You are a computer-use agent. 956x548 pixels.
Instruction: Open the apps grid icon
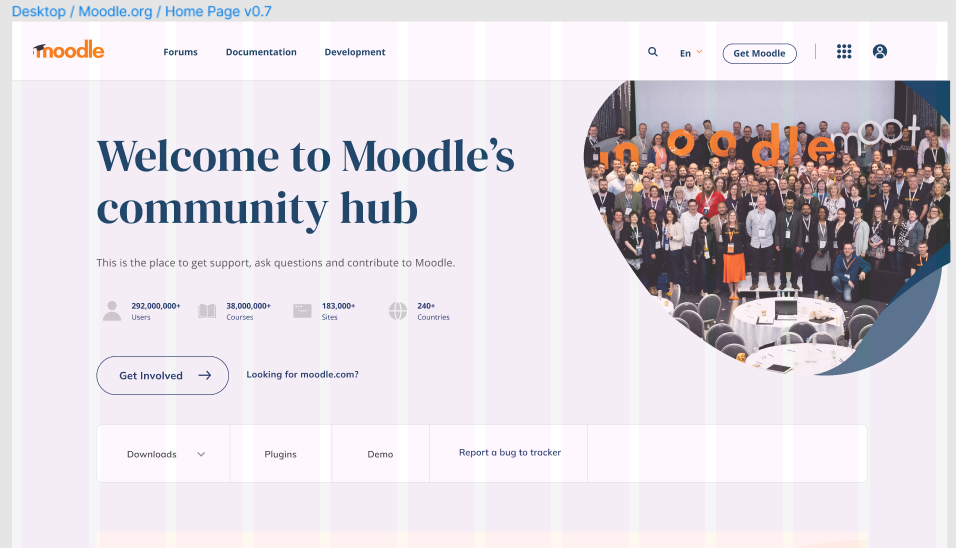844,52
